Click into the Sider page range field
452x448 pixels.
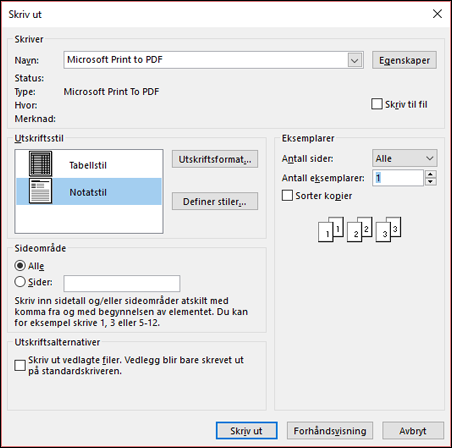pyautogui.click(x=122, y=283)
